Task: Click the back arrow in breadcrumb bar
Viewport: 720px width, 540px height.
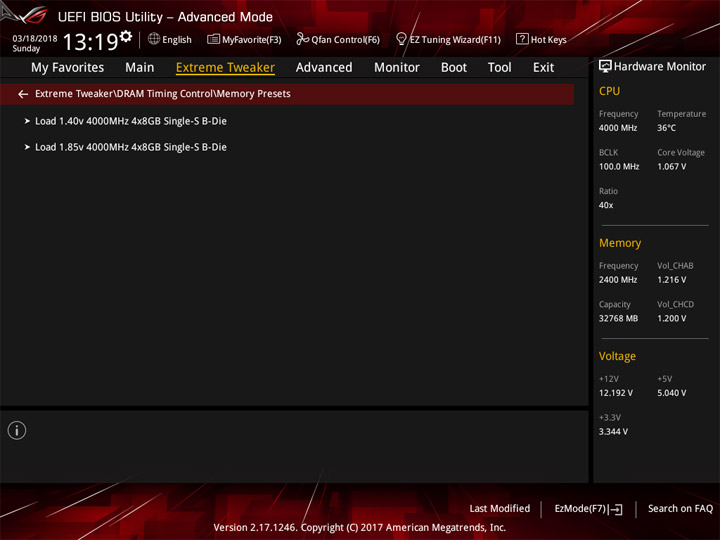Action: click(x=23, y=94)
